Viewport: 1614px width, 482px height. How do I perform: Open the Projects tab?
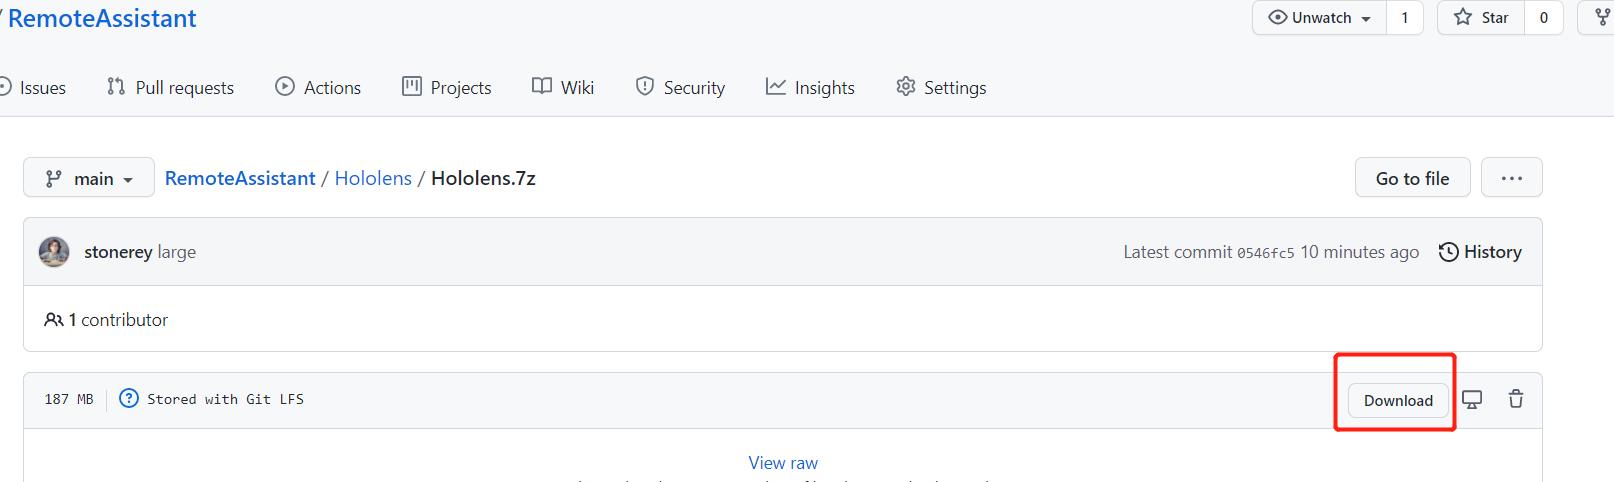point(446,88)
